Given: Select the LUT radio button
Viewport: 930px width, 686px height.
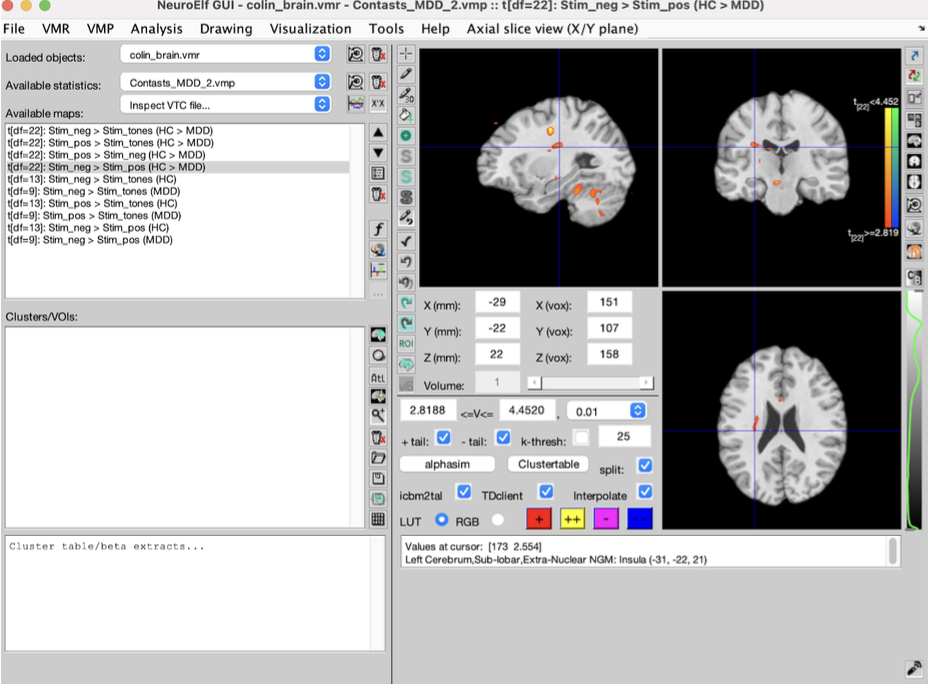Looking at the screenshot, I should [x=441, y=519].
